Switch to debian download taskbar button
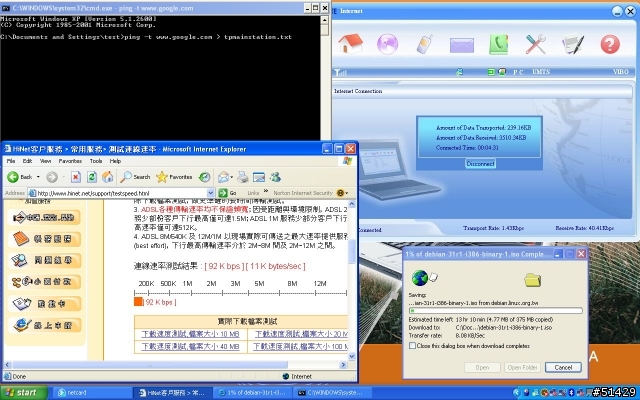The image size is (640, 400). click(252, 393)
